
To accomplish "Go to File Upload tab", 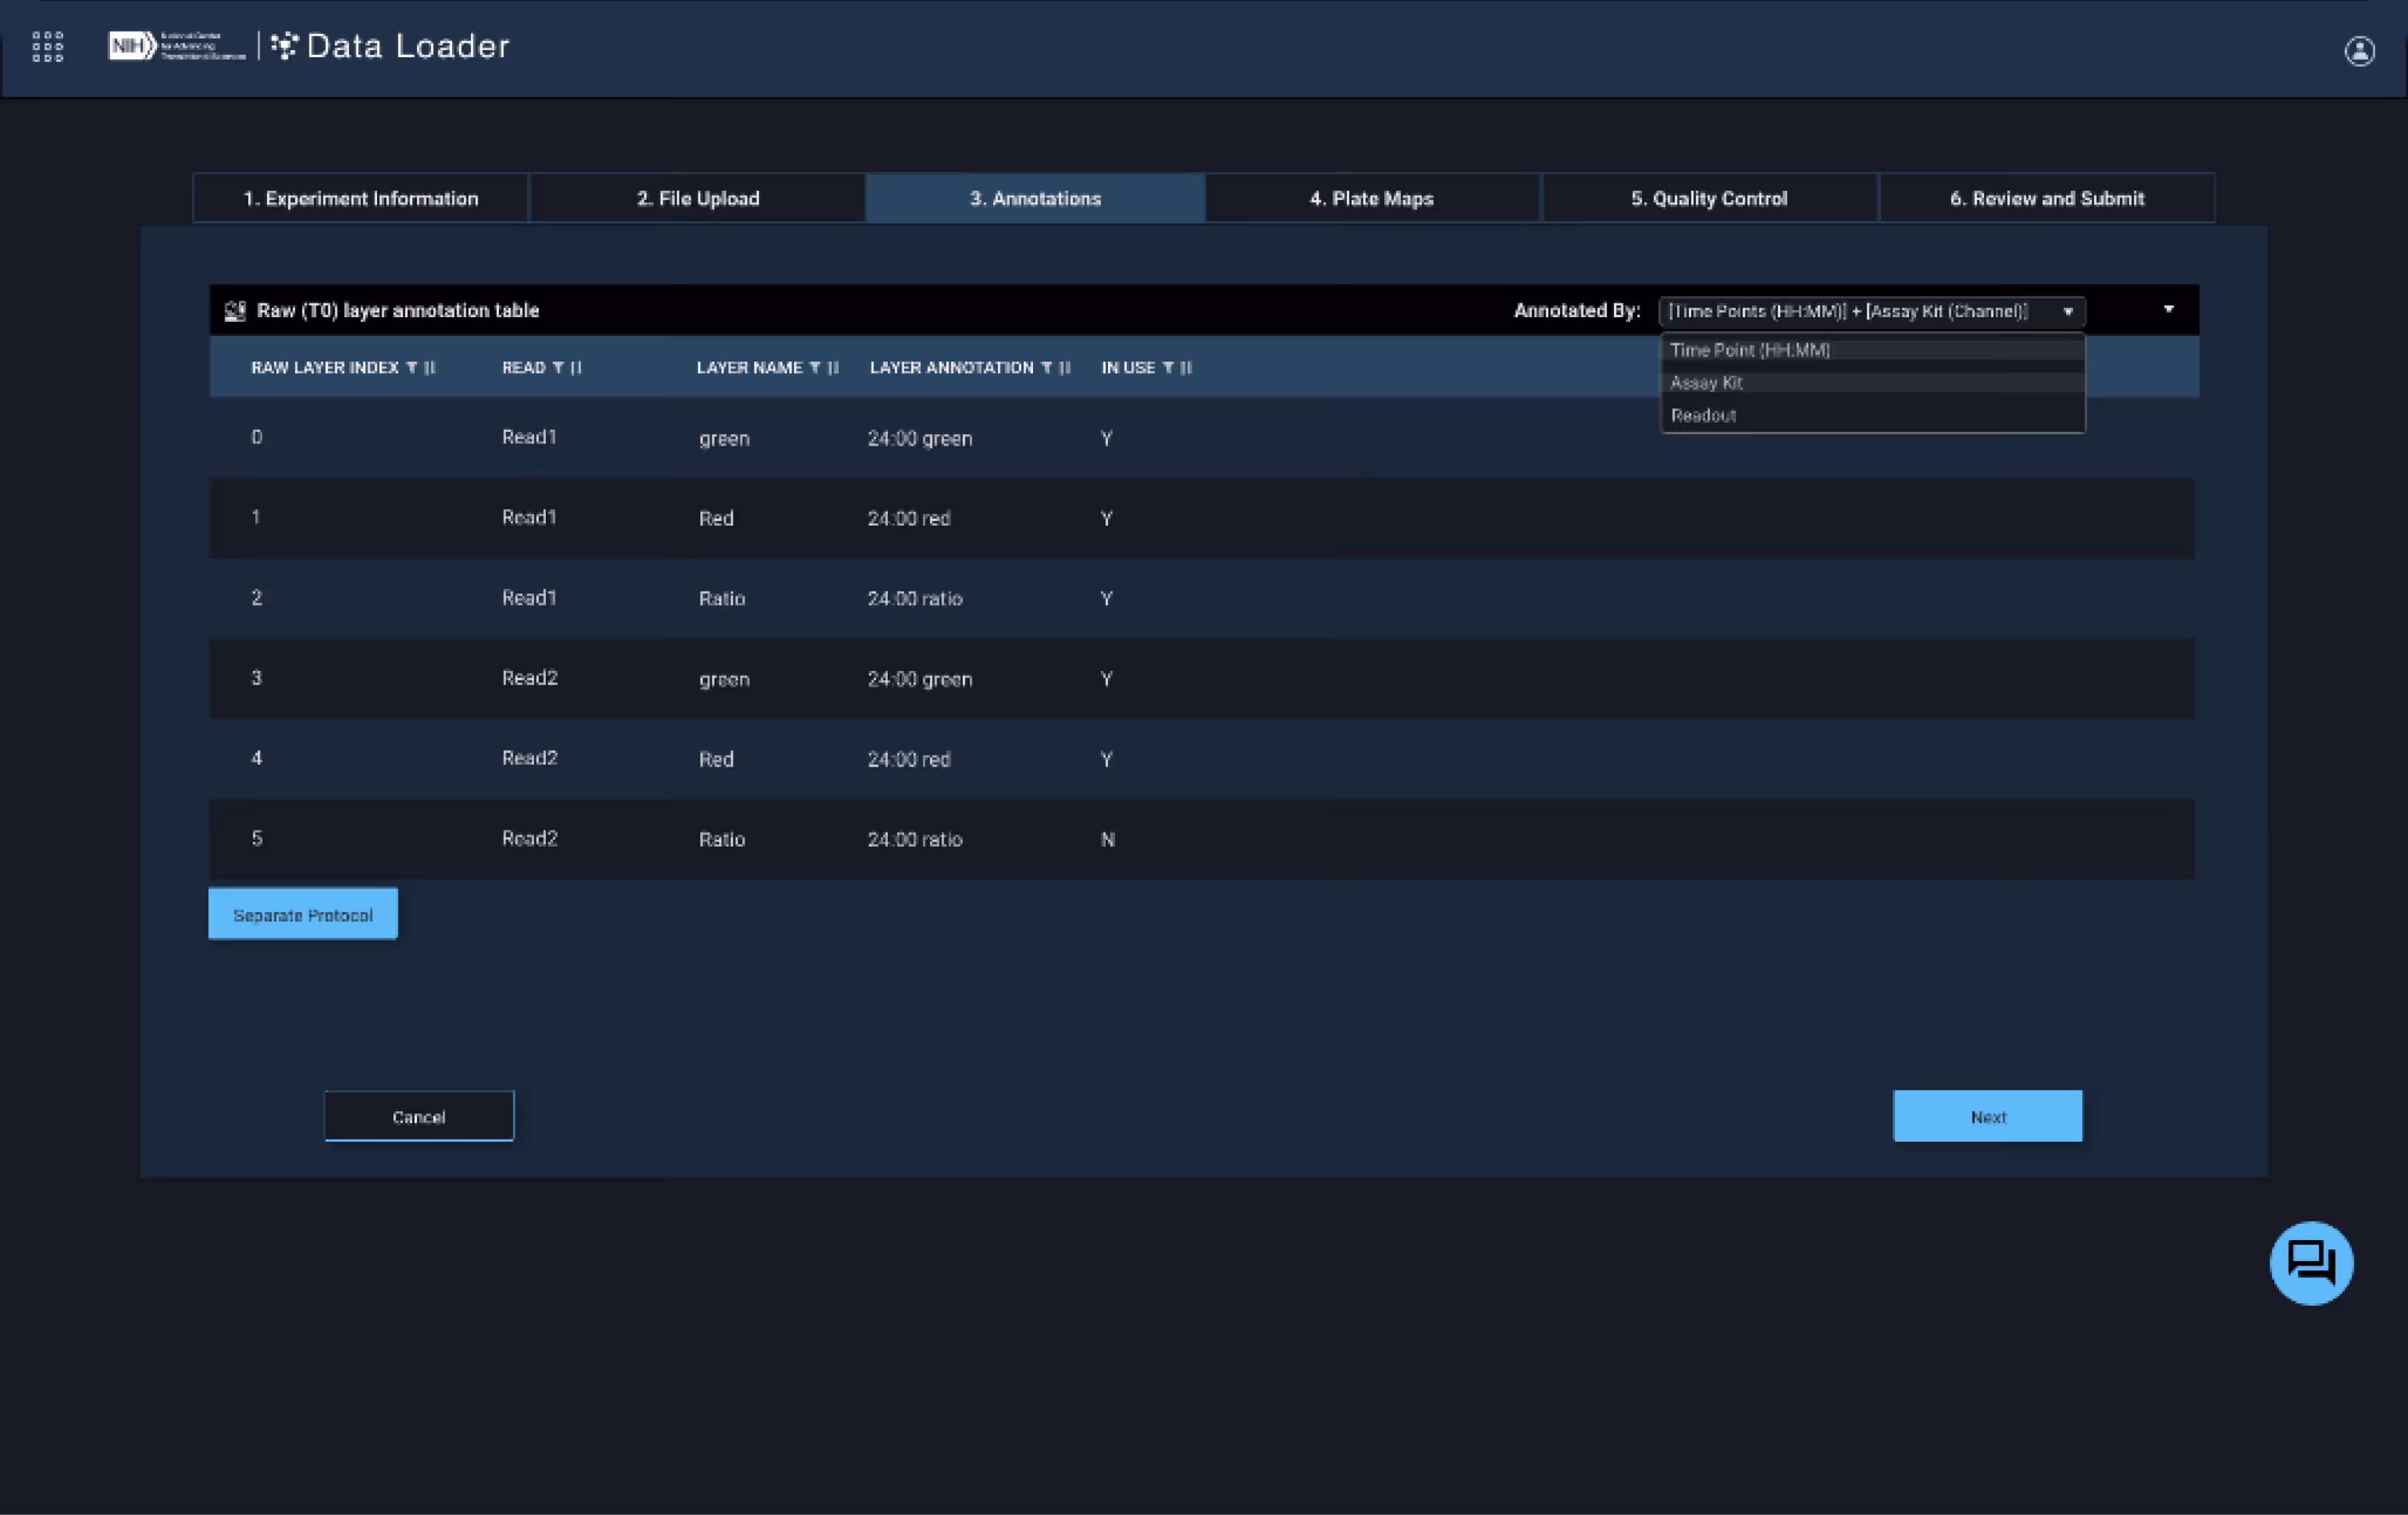I will (x=697, y=198).
